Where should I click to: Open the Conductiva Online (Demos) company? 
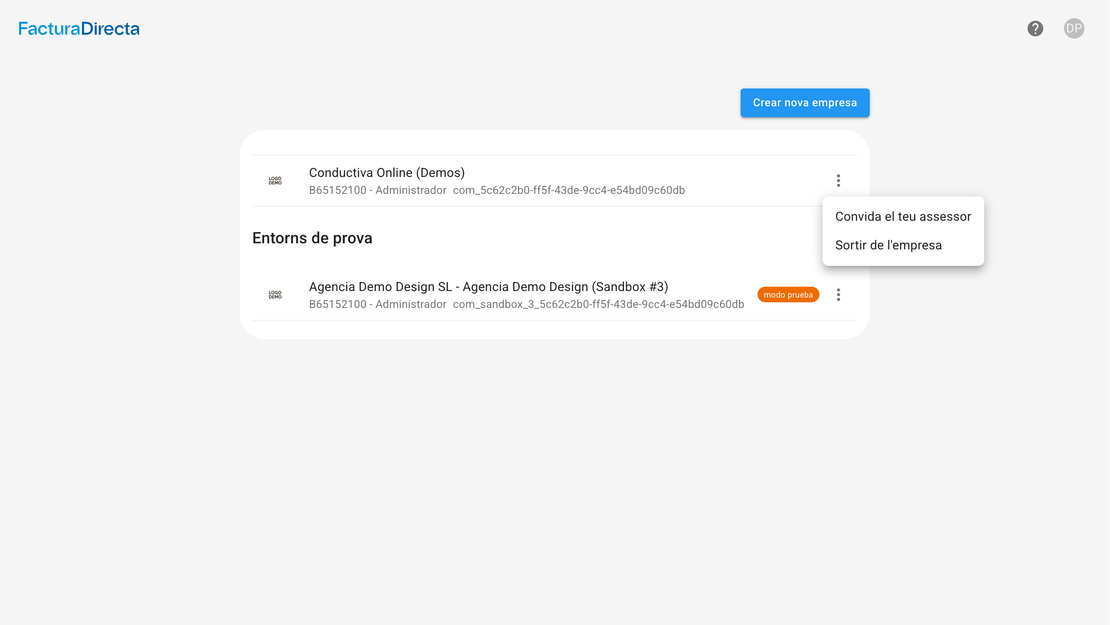point(386,173)
